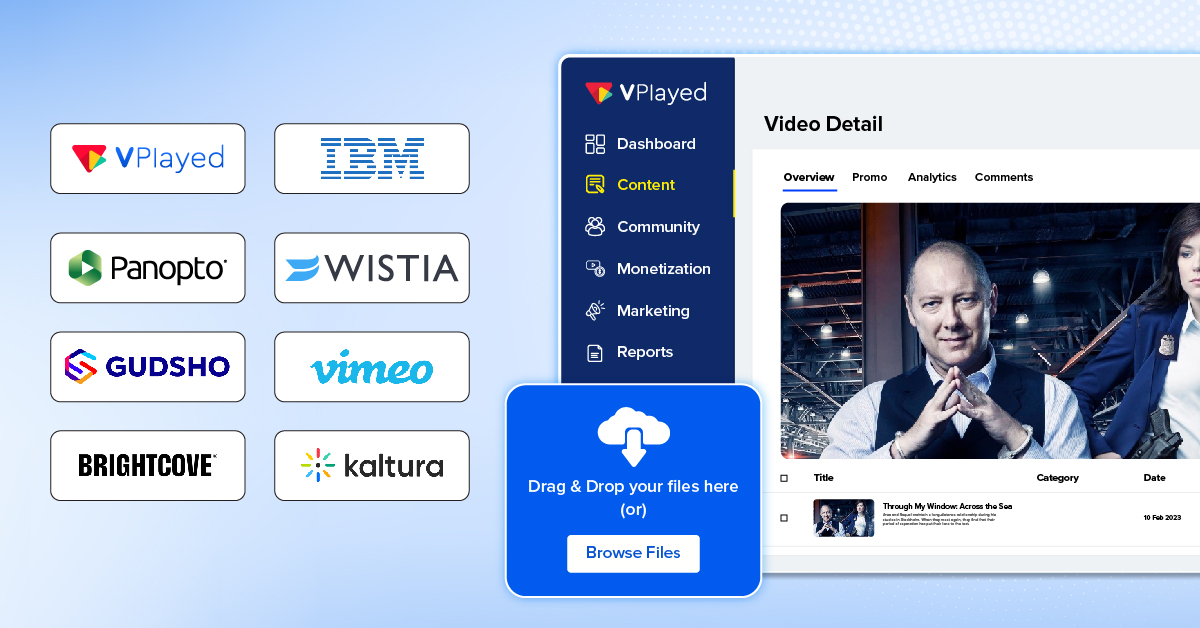Switch to the Promo tab

(x=870, y=177)
